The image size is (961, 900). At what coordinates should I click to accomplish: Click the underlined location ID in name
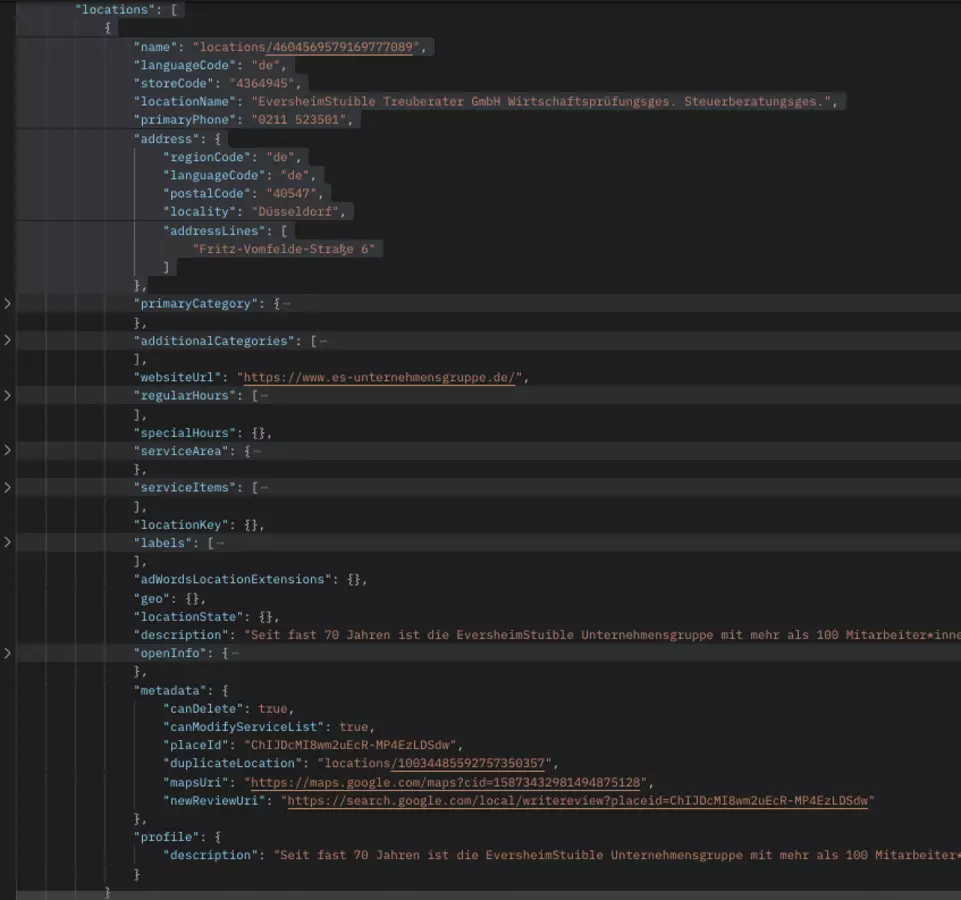point(341,46)
